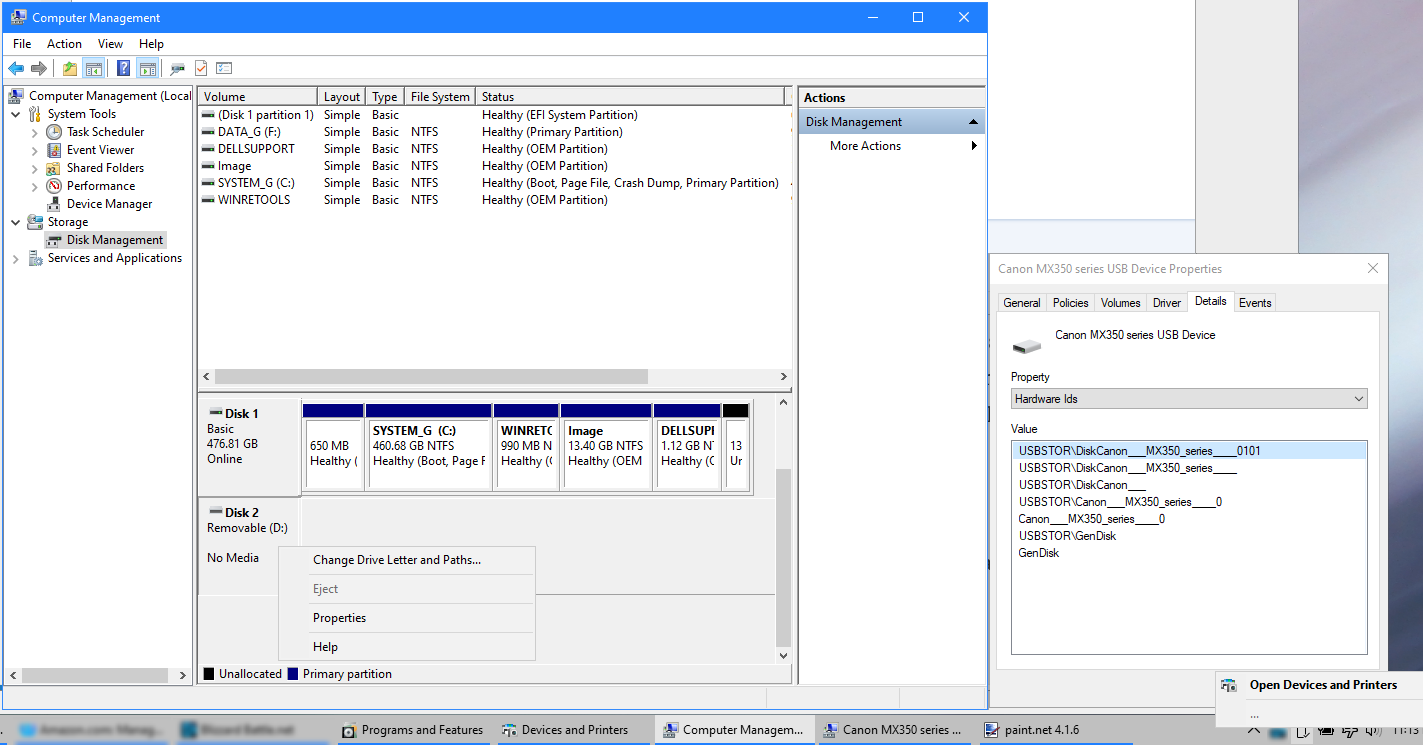The height and width of the screenshot is (745, 1423).
Task: Open the Hardware Ids property dropdown
Action: coord(1189,399)
